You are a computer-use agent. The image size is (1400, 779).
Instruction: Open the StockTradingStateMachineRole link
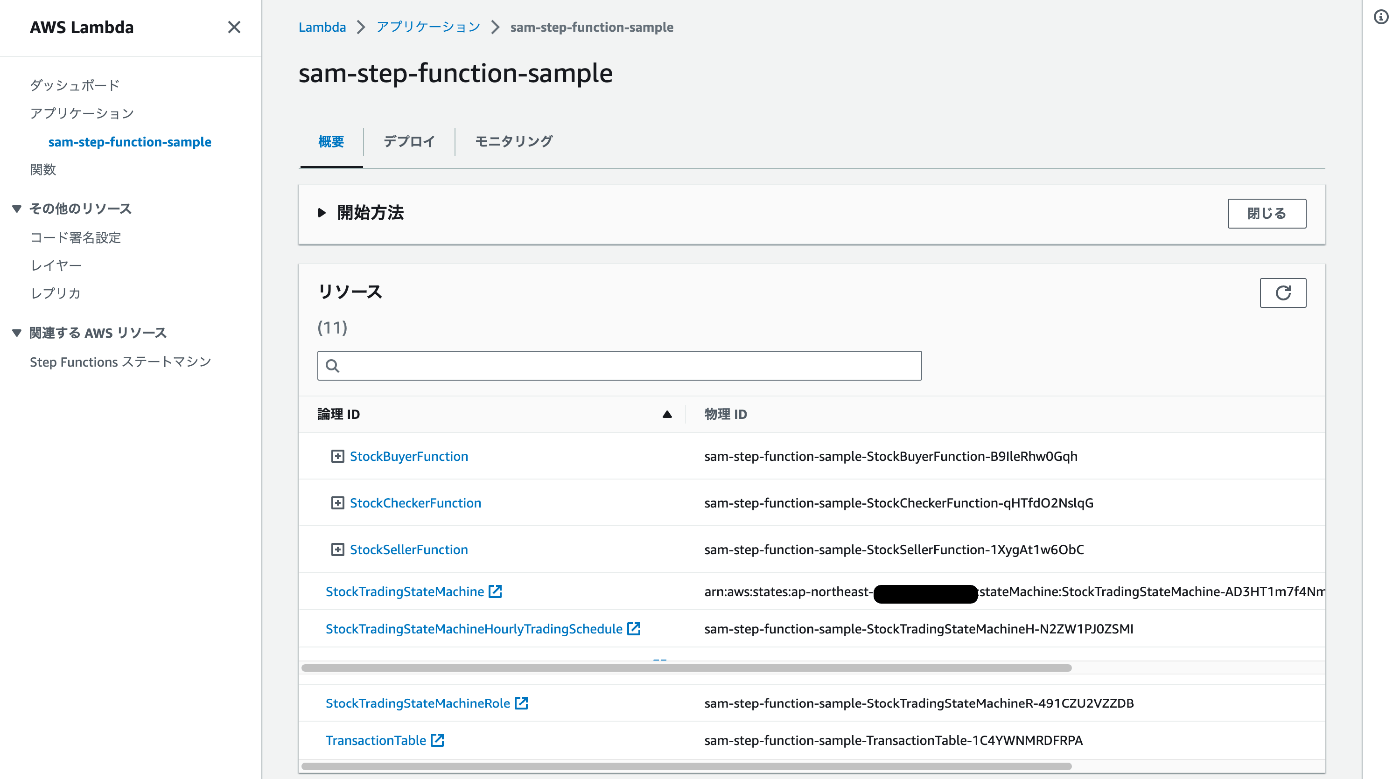[418, 703]
